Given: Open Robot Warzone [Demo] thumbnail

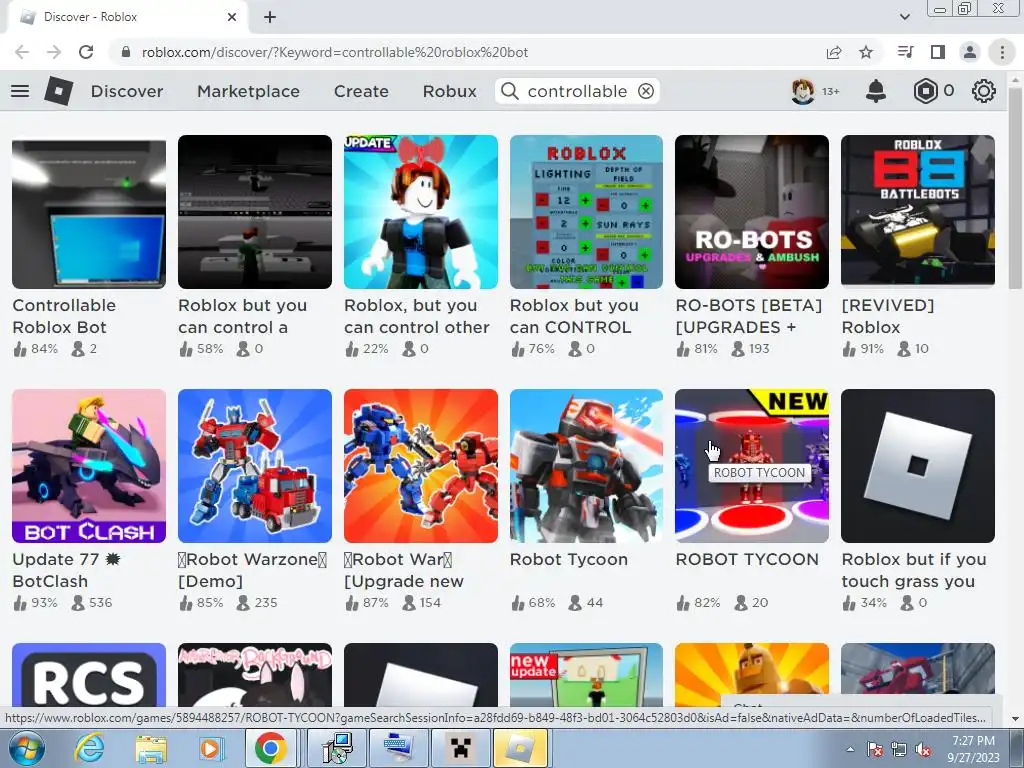Looking at the screenshot, I should click(255, 466).
